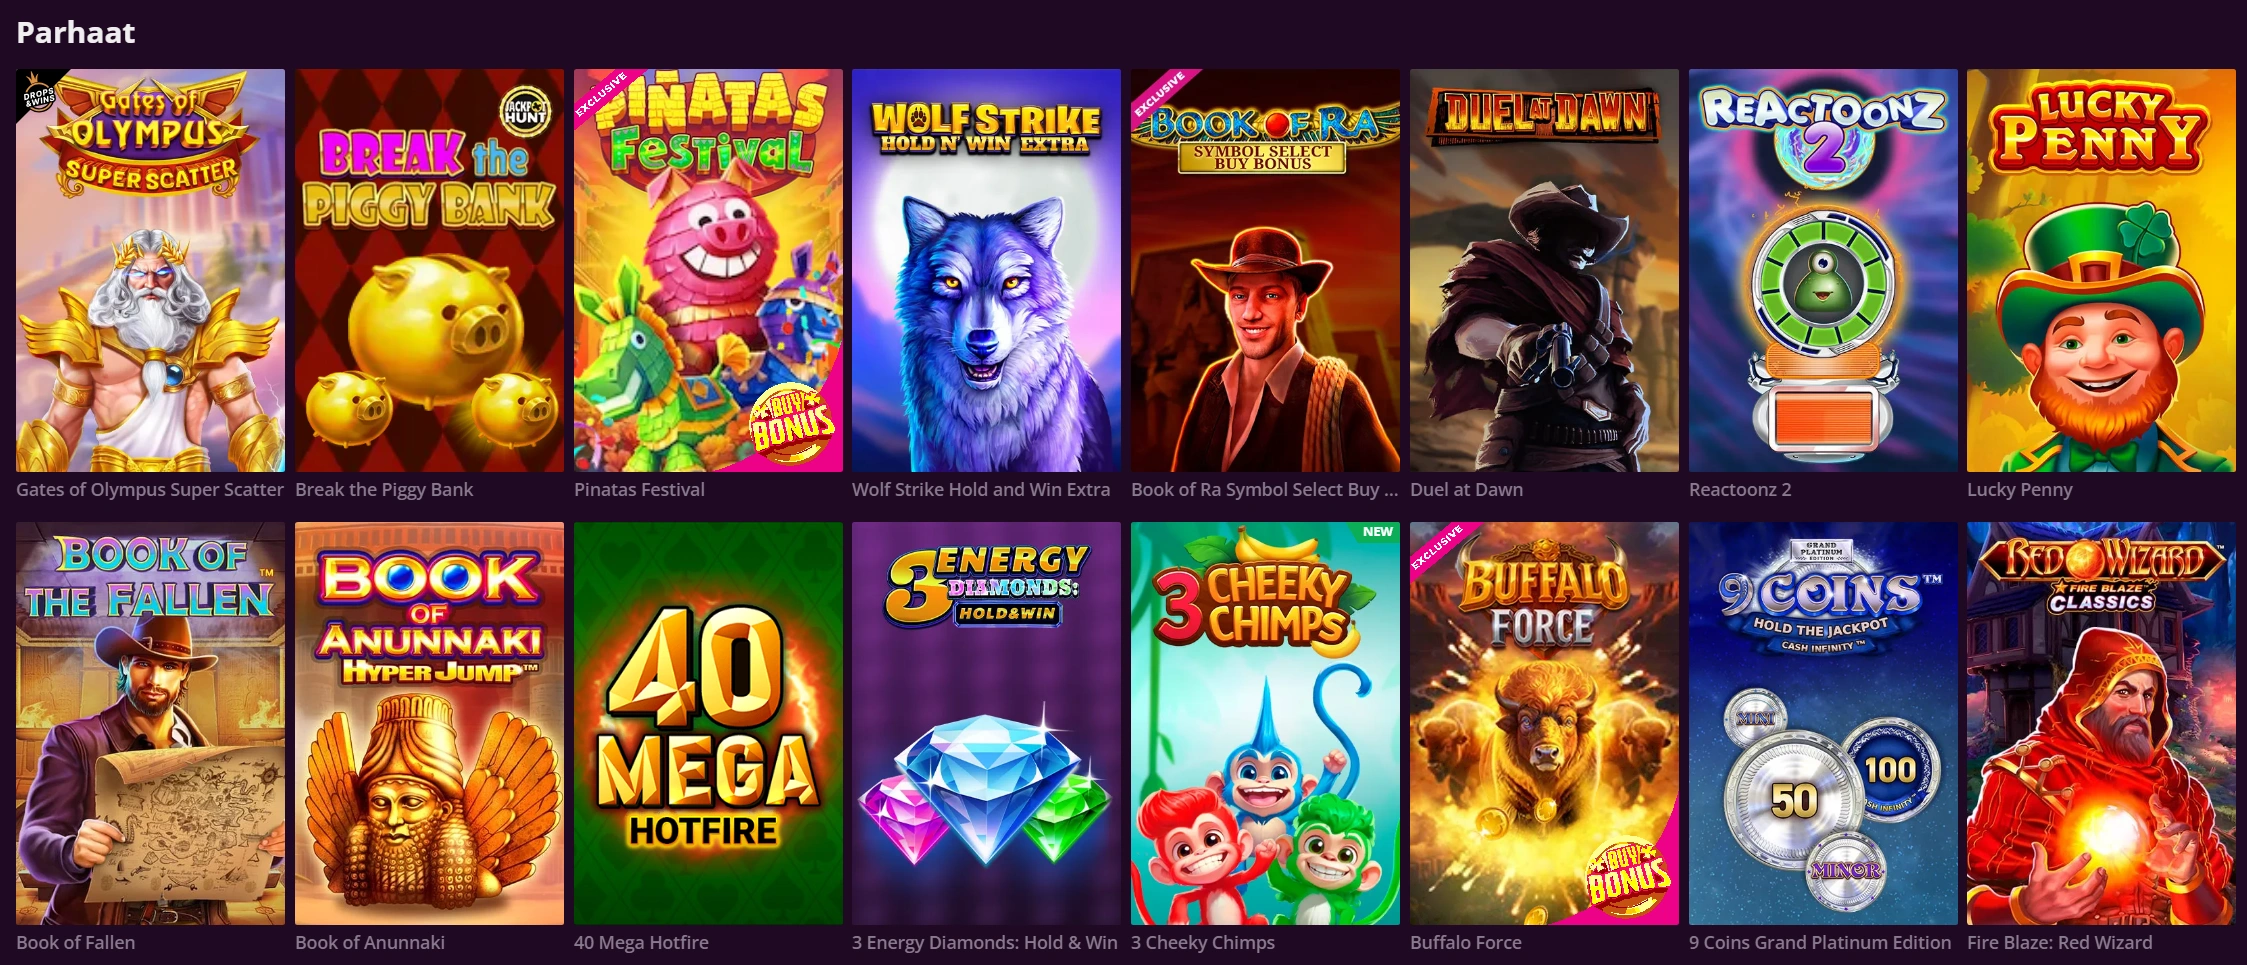
Task: Click the Exclusive ribbon on Buffalo Force
Action: coord(1439,549)
